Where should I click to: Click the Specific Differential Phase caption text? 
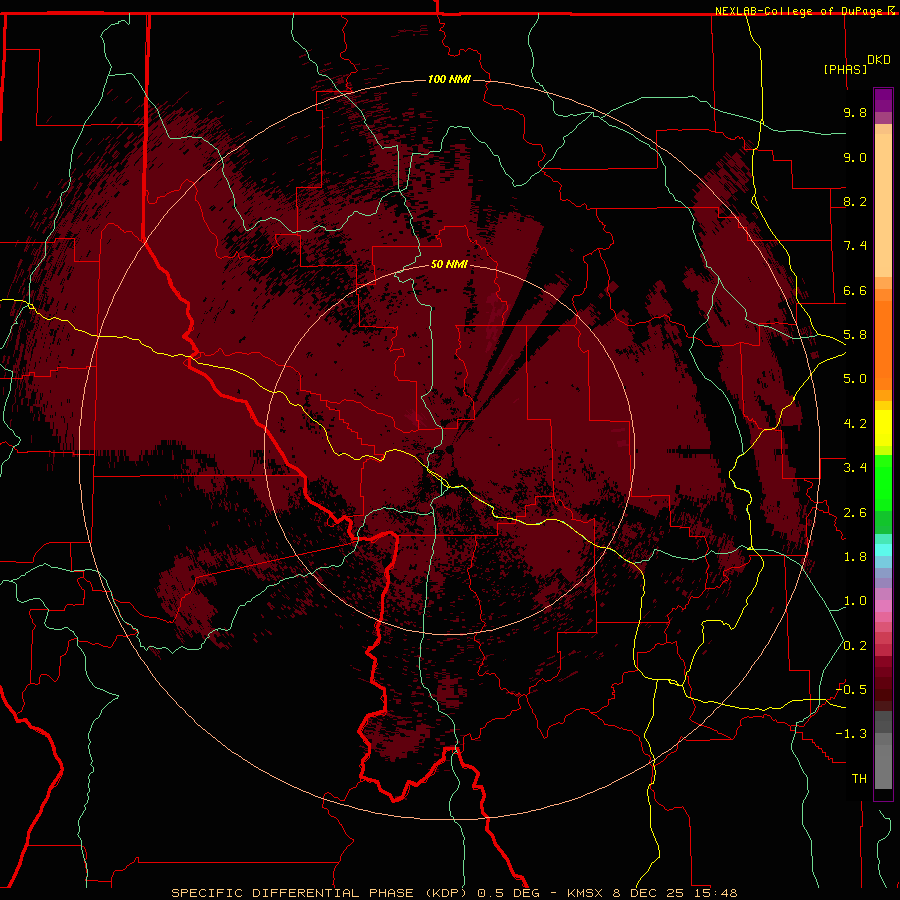[454, 893]
